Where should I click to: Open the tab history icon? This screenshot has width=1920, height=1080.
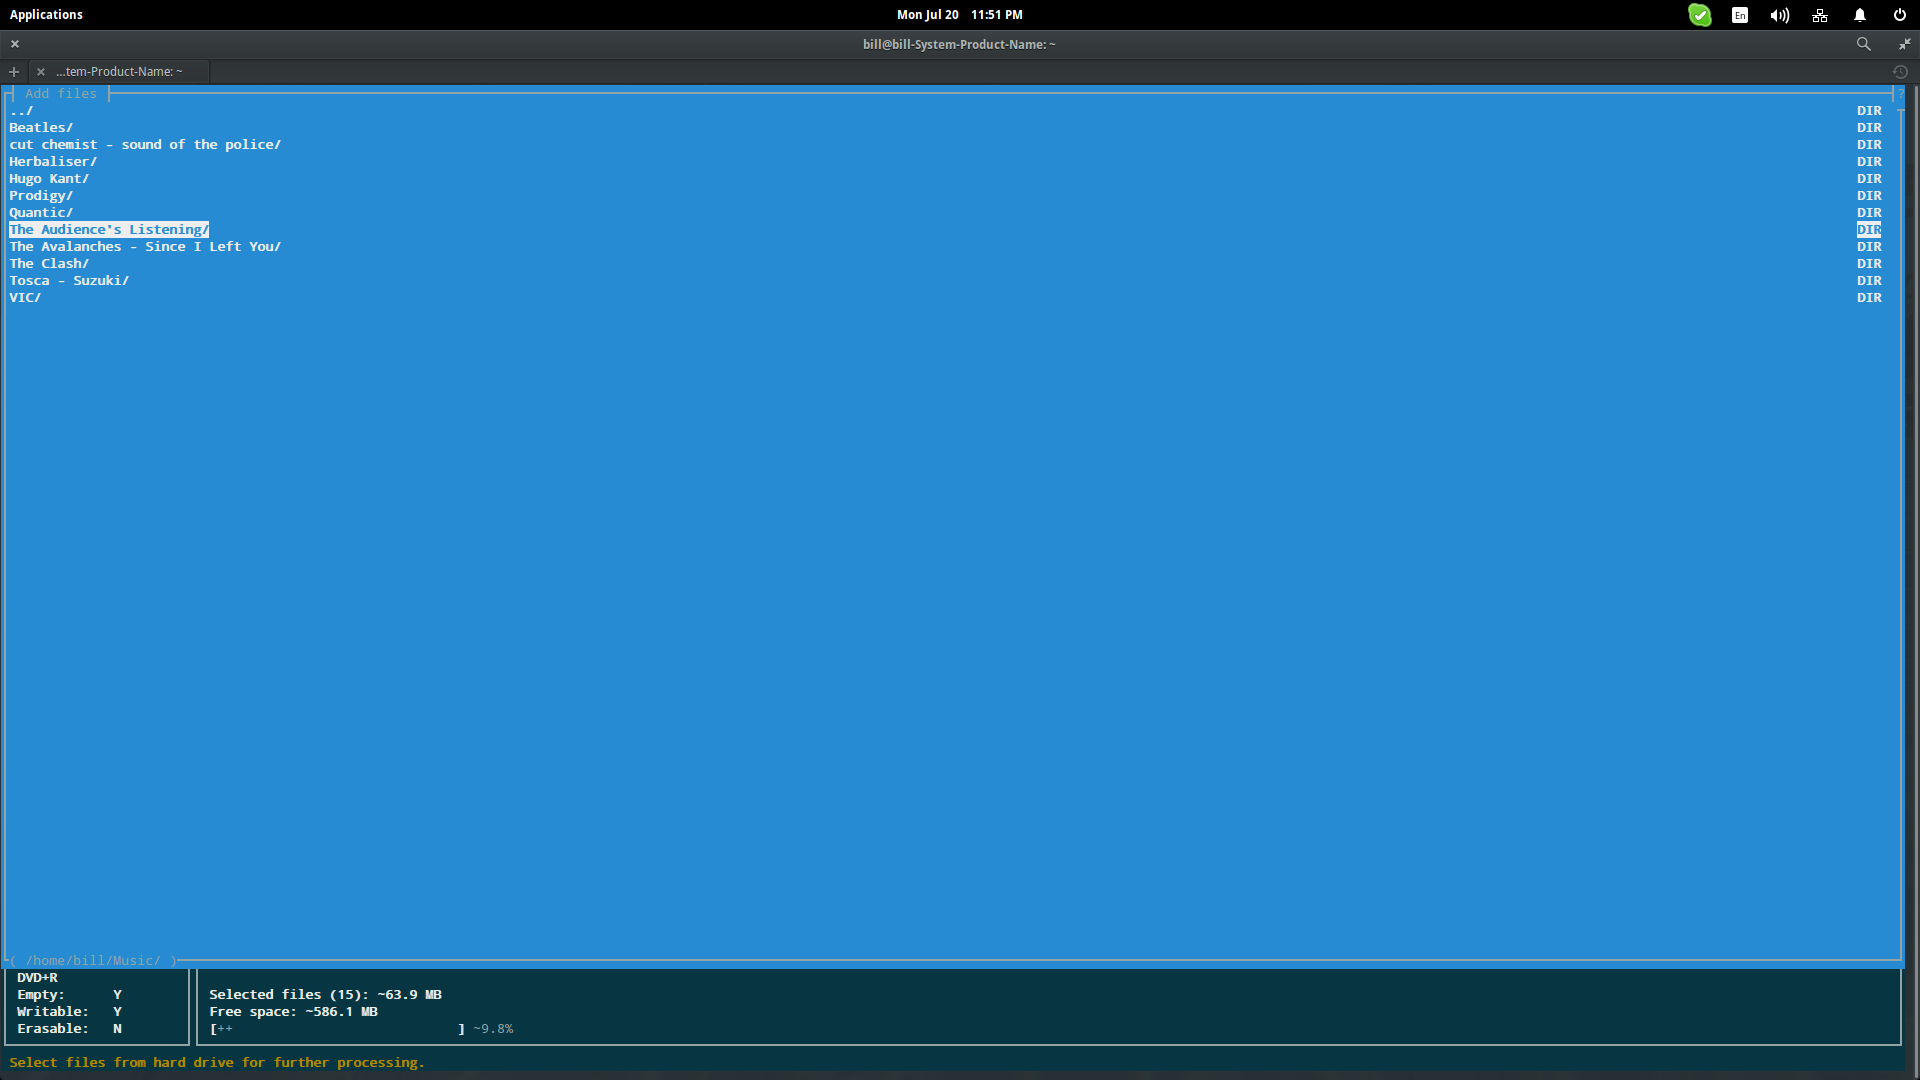(1900, 72)
